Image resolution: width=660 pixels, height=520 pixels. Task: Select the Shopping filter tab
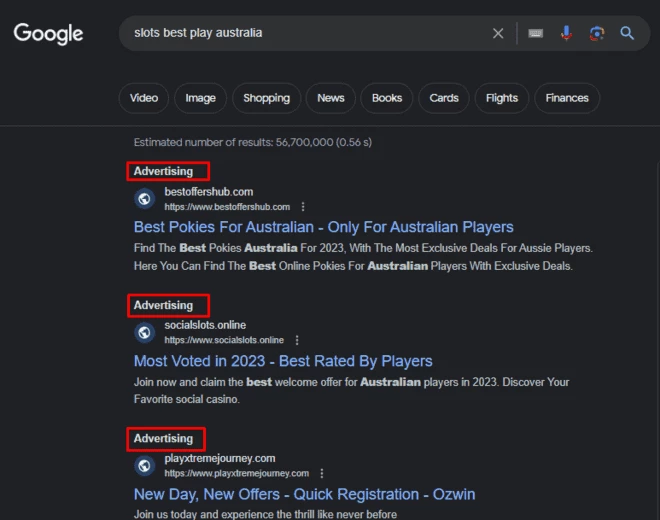tap(266, 98)
